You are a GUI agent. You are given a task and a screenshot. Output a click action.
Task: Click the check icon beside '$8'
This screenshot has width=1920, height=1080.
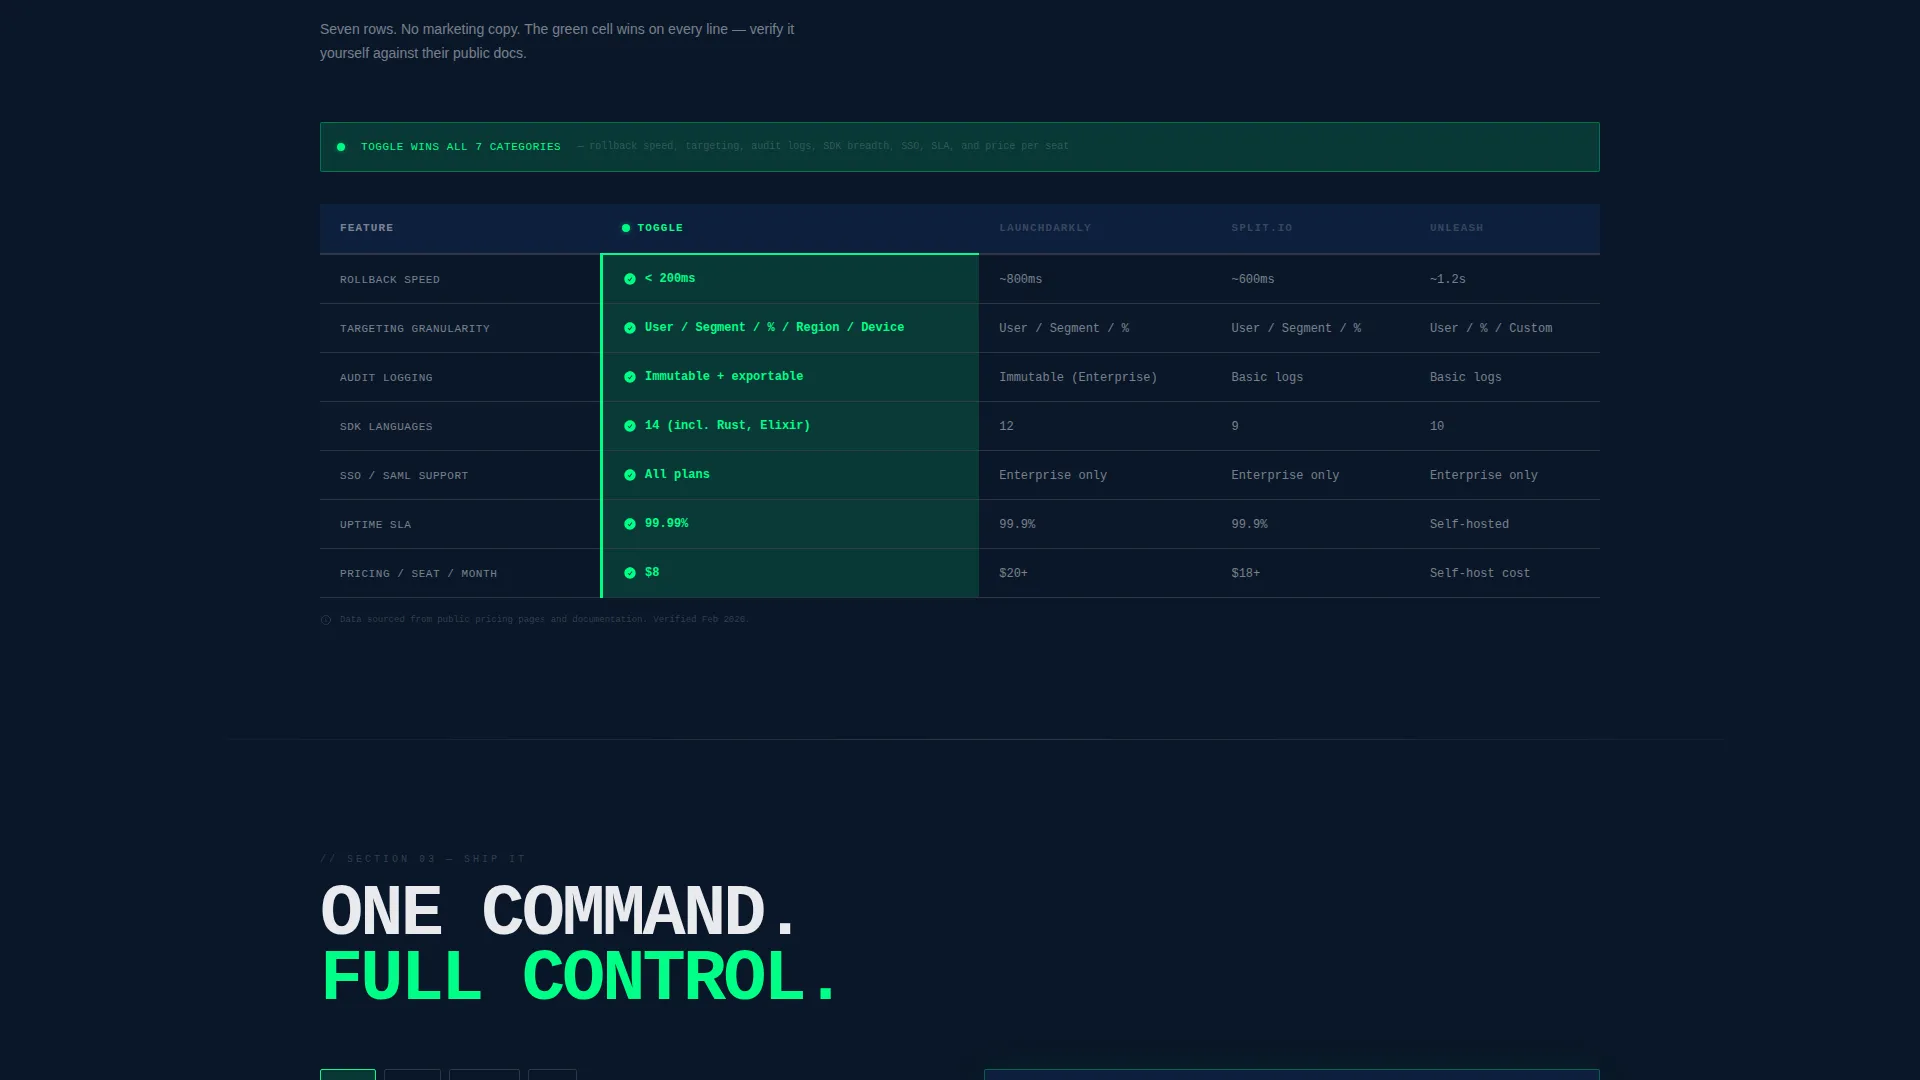[x=630, y=573]
